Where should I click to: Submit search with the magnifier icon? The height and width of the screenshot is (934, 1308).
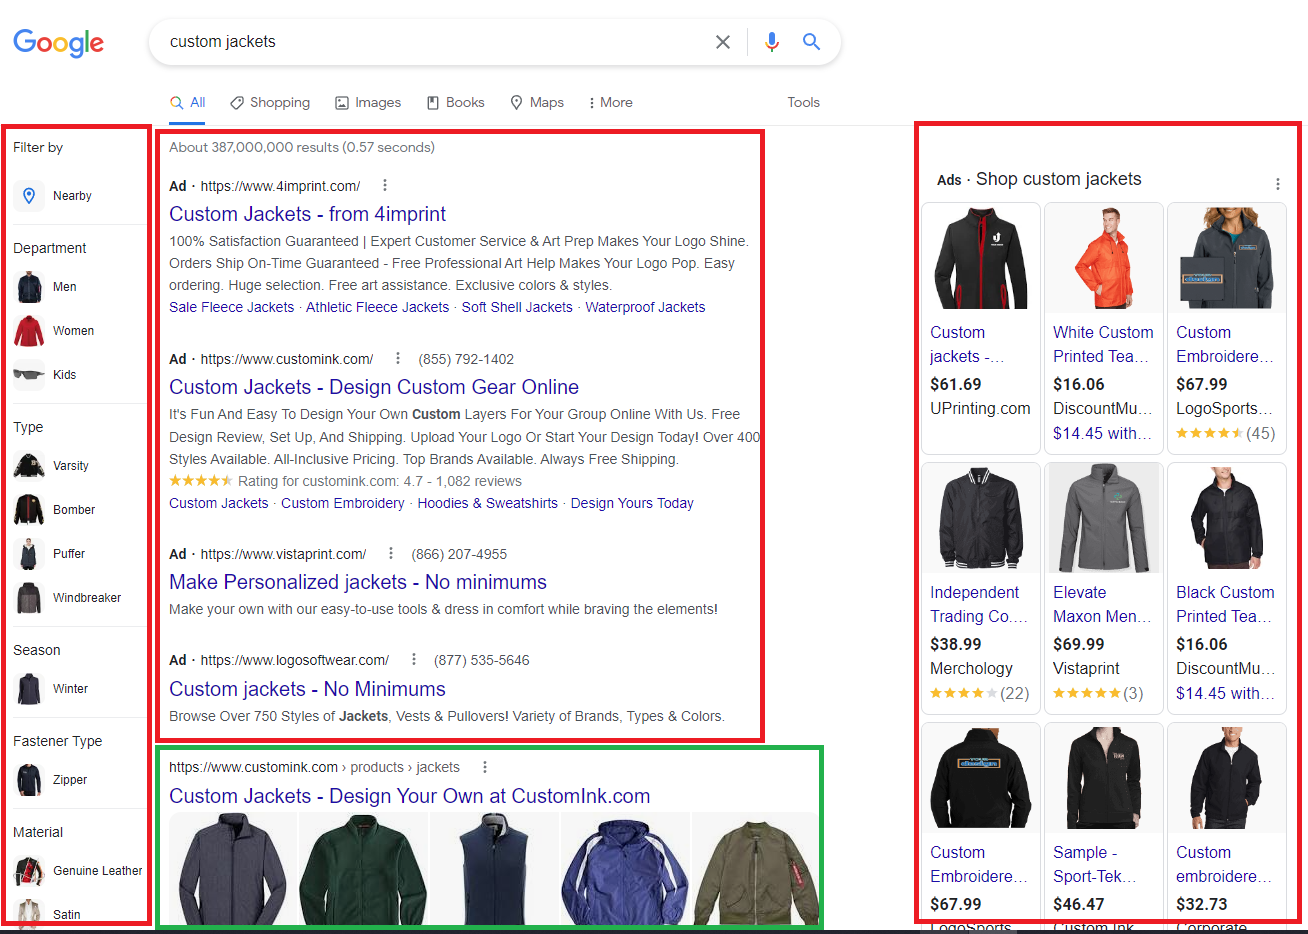811,42
